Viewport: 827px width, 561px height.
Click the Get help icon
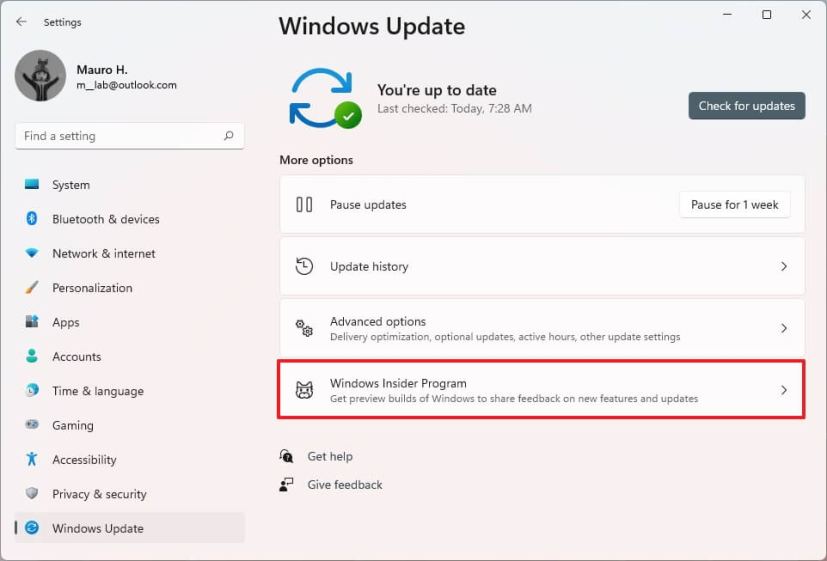click(x=286, y=456)
